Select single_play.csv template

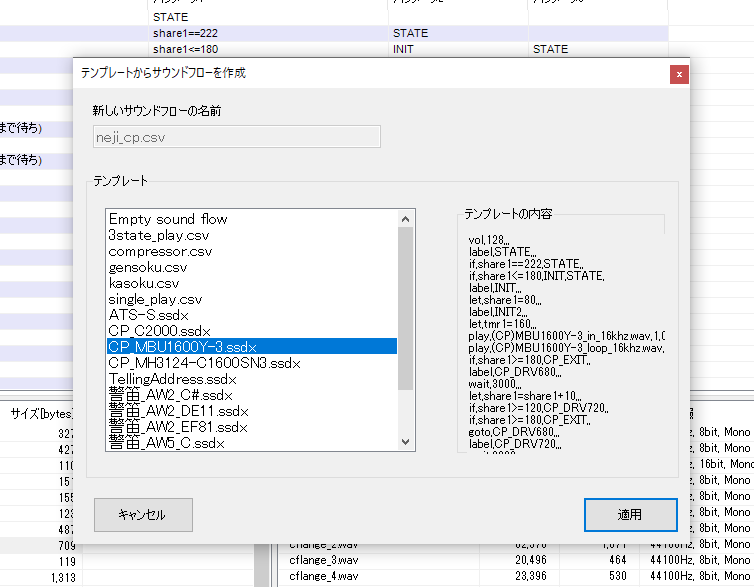point(155,299)
